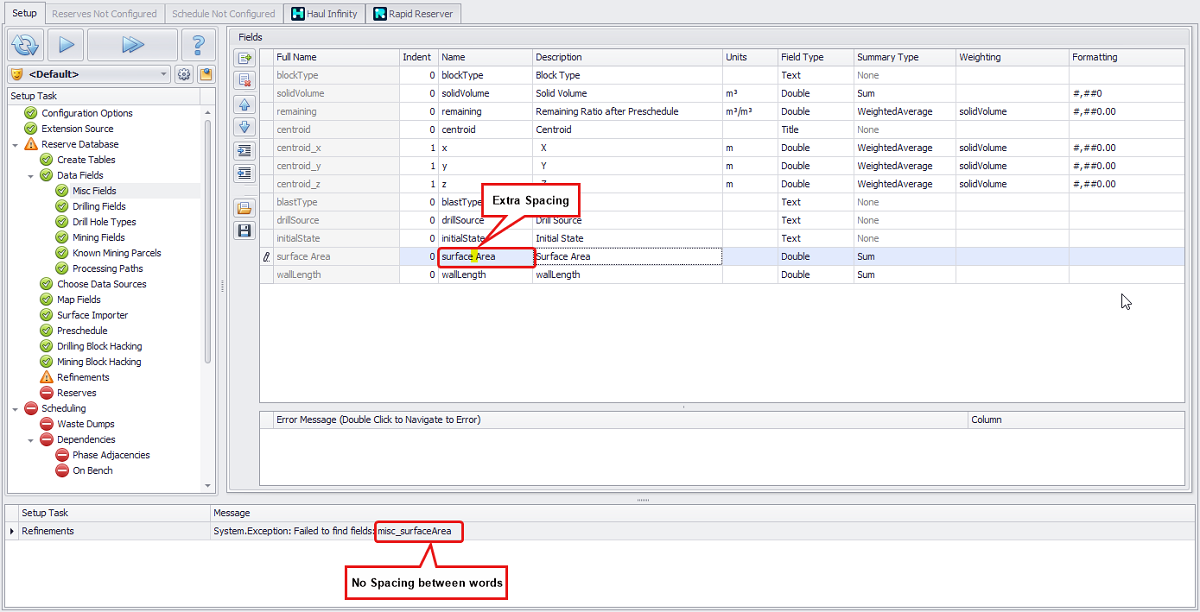Select Refinements in the setup task tree
This screenshot has height=612, width=1200.
click(83, 378)
